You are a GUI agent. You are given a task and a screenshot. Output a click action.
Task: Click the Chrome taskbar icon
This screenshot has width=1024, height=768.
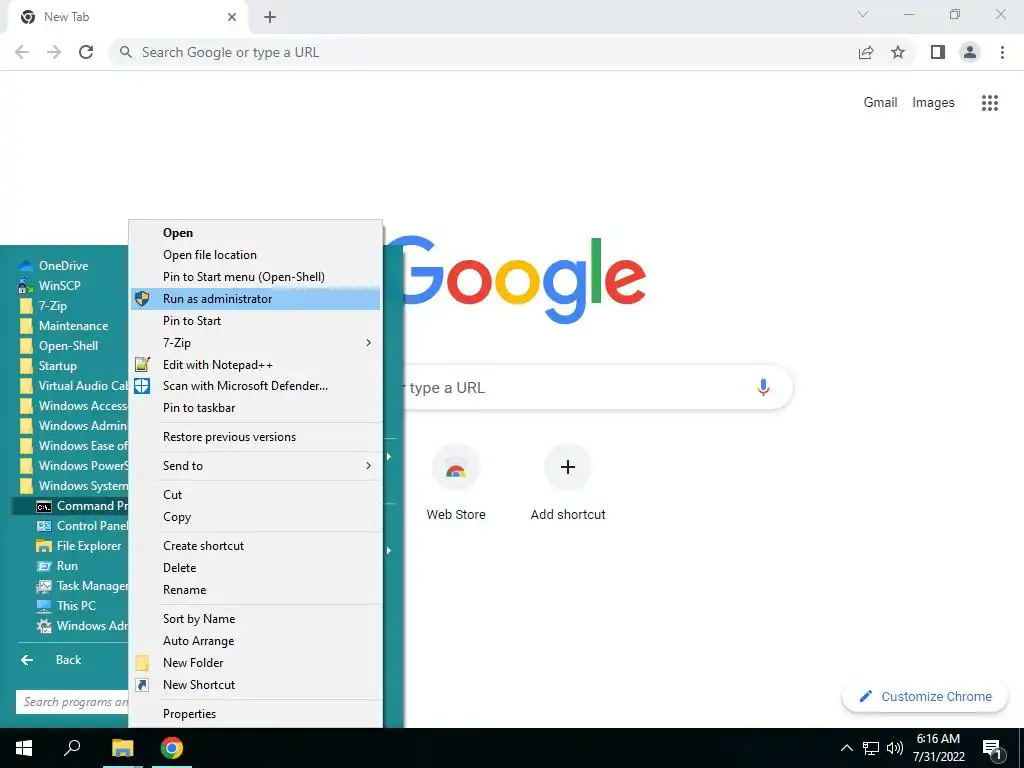point(172,748)
